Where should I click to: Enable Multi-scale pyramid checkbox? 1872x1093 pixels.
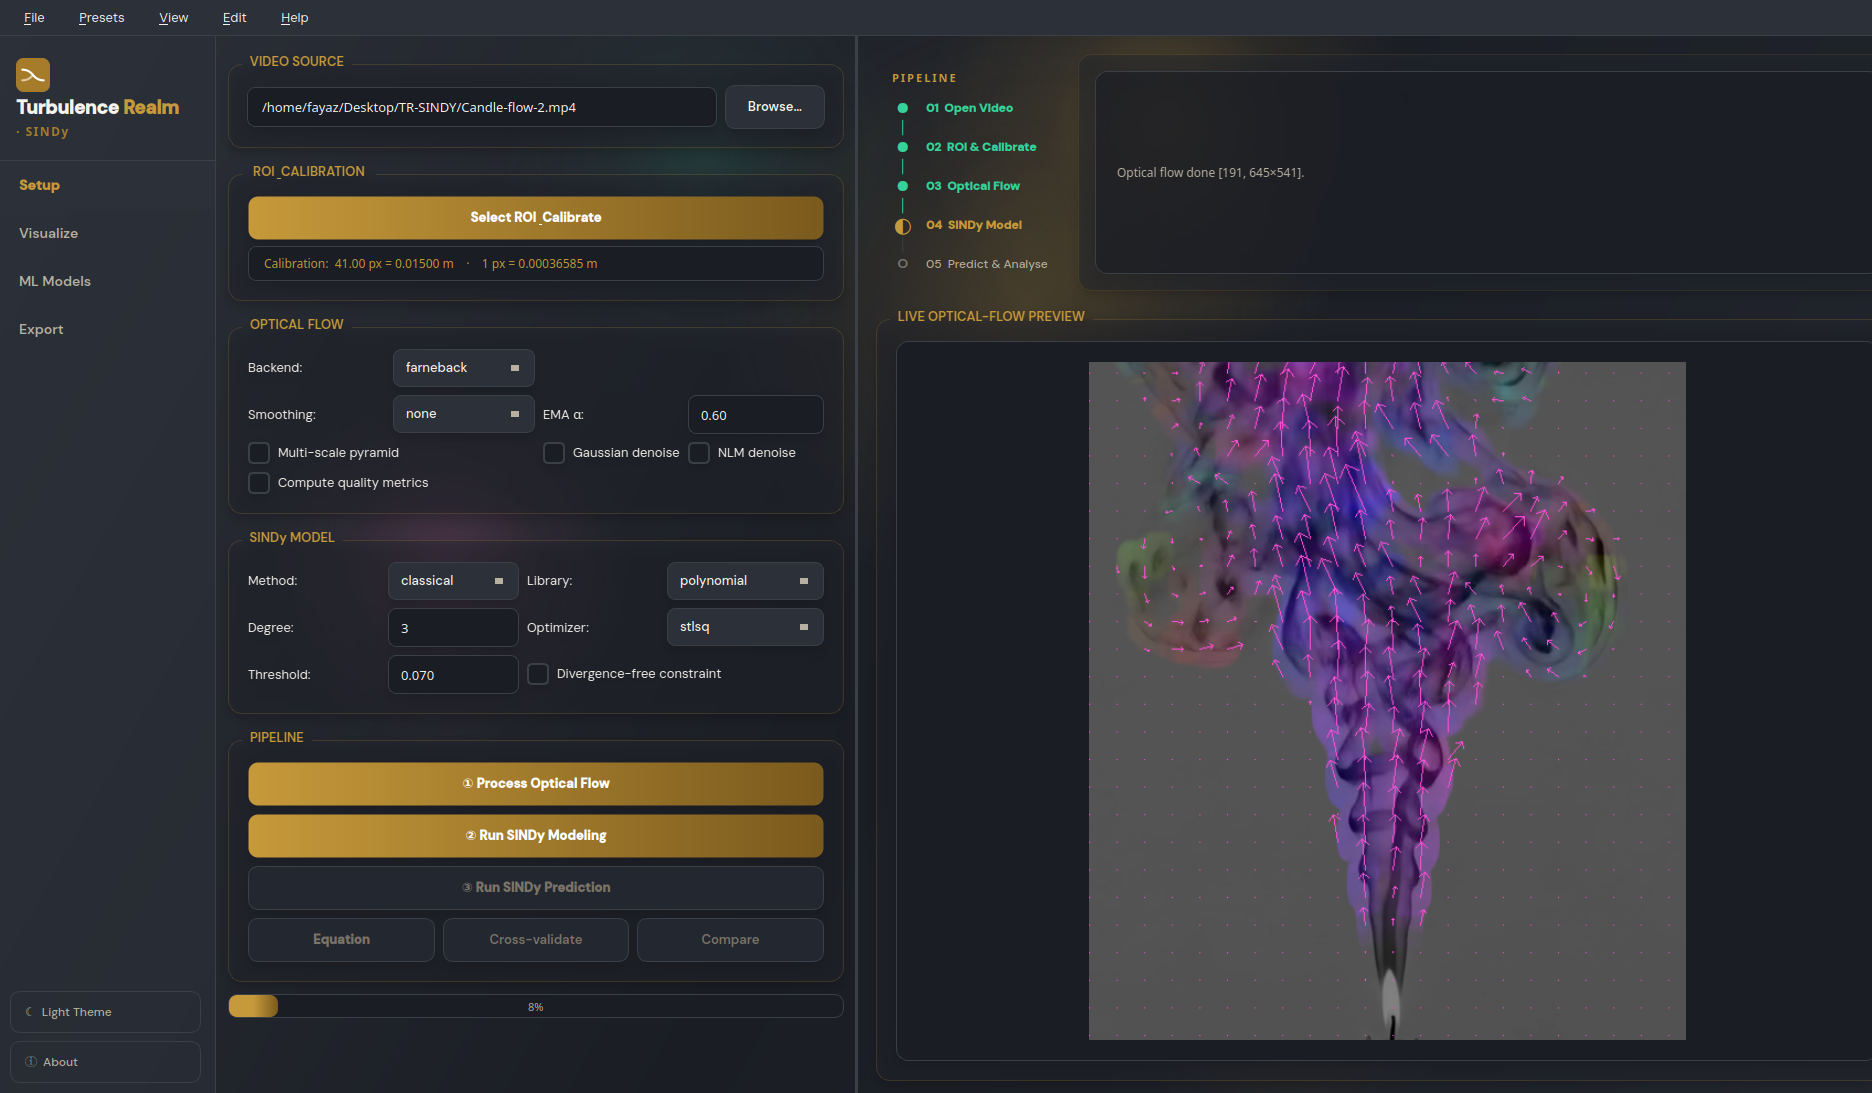[x=259, y=453]
